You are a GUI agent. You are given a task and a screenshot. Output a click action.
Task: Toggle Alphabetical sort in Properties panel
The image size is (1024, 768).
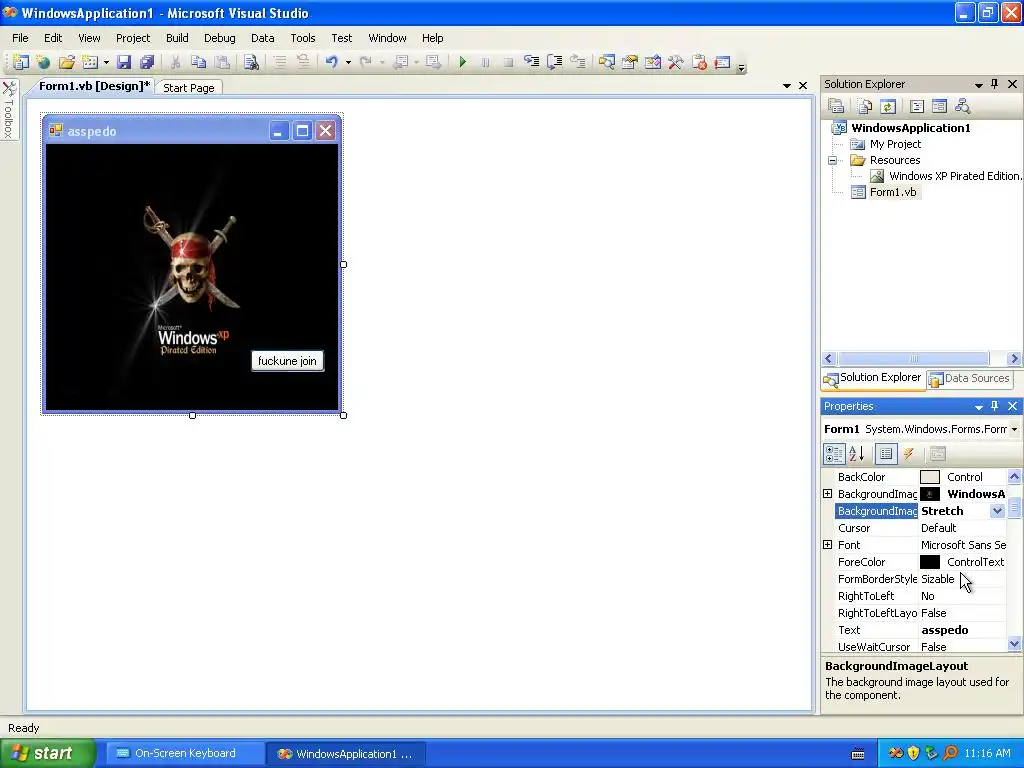(x=857, y=454)
